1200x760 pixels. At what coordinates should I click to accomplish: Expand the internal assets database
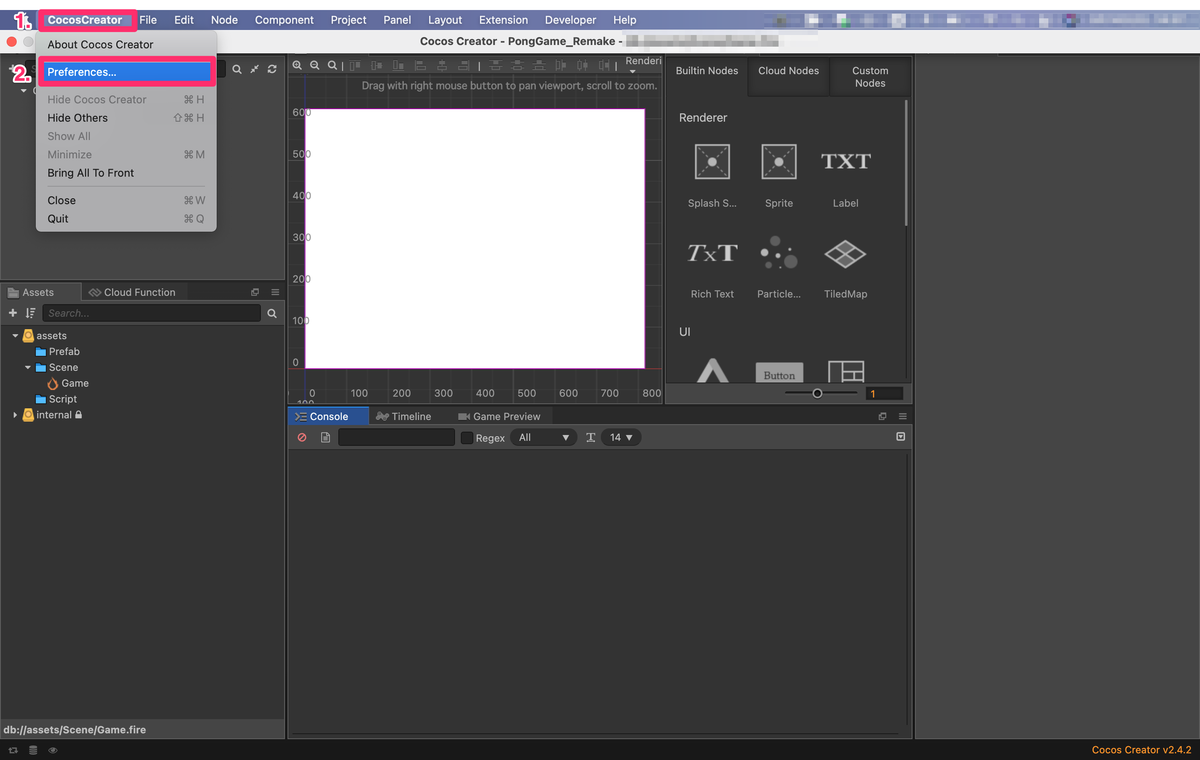click(15, 415)
